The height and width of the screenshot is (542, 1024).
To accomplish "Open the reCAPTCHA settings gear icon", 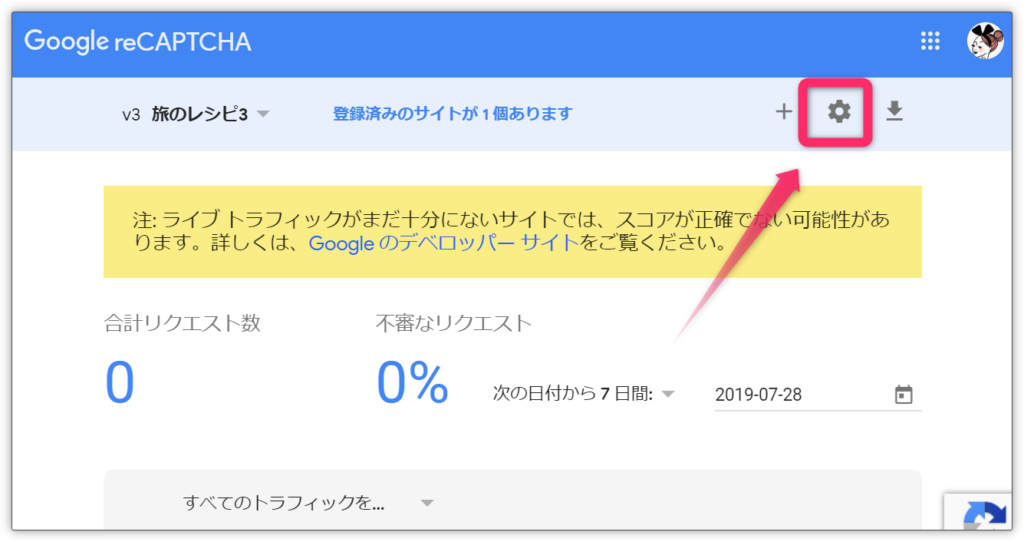I will [x=838, y=112].
